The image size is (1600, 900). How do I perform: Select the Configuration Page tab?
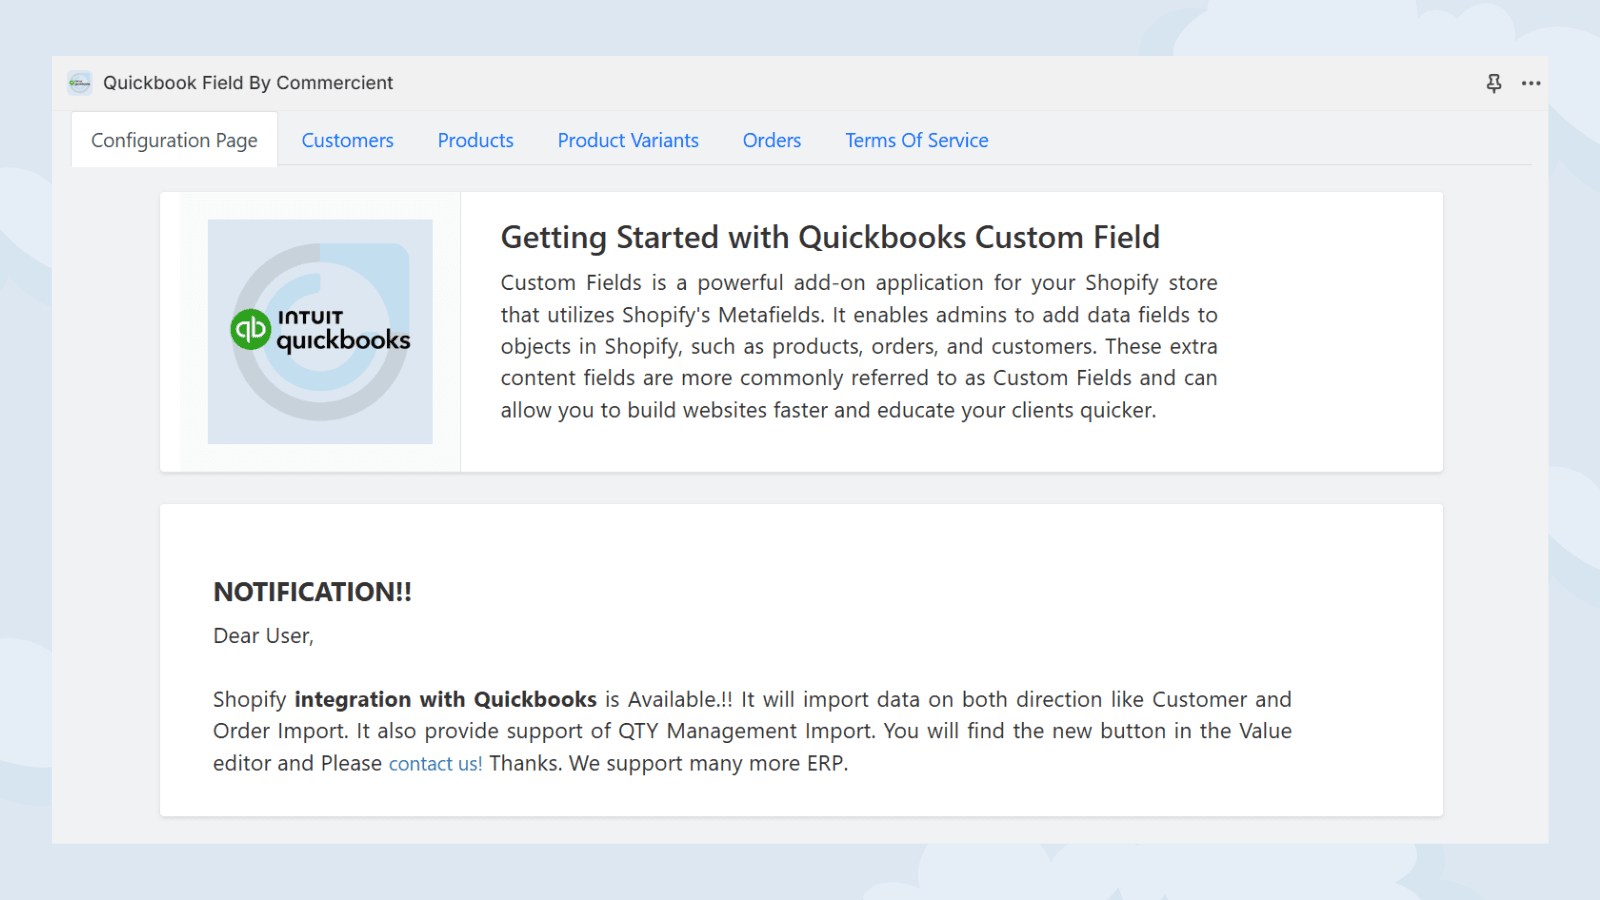pyautogui.click(x=174, y=140)
